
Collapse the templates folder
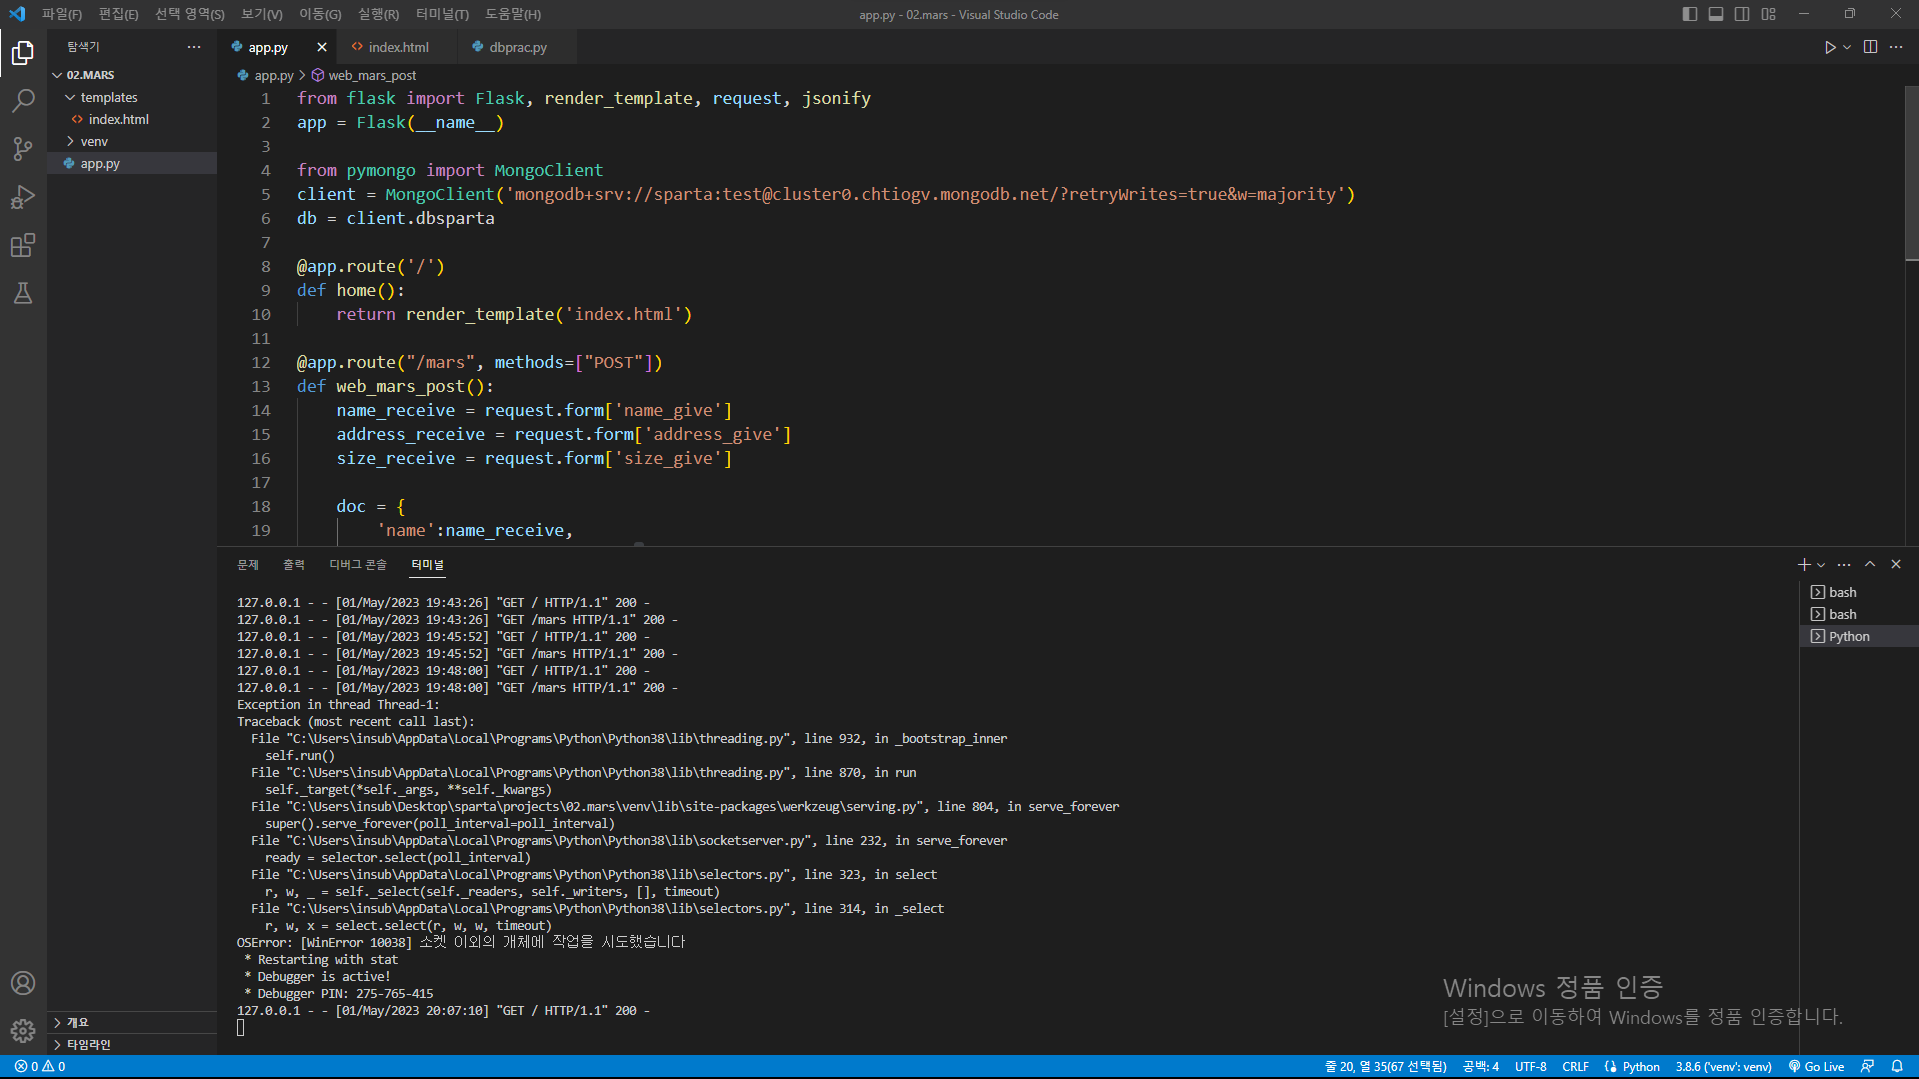click(132, 97)
